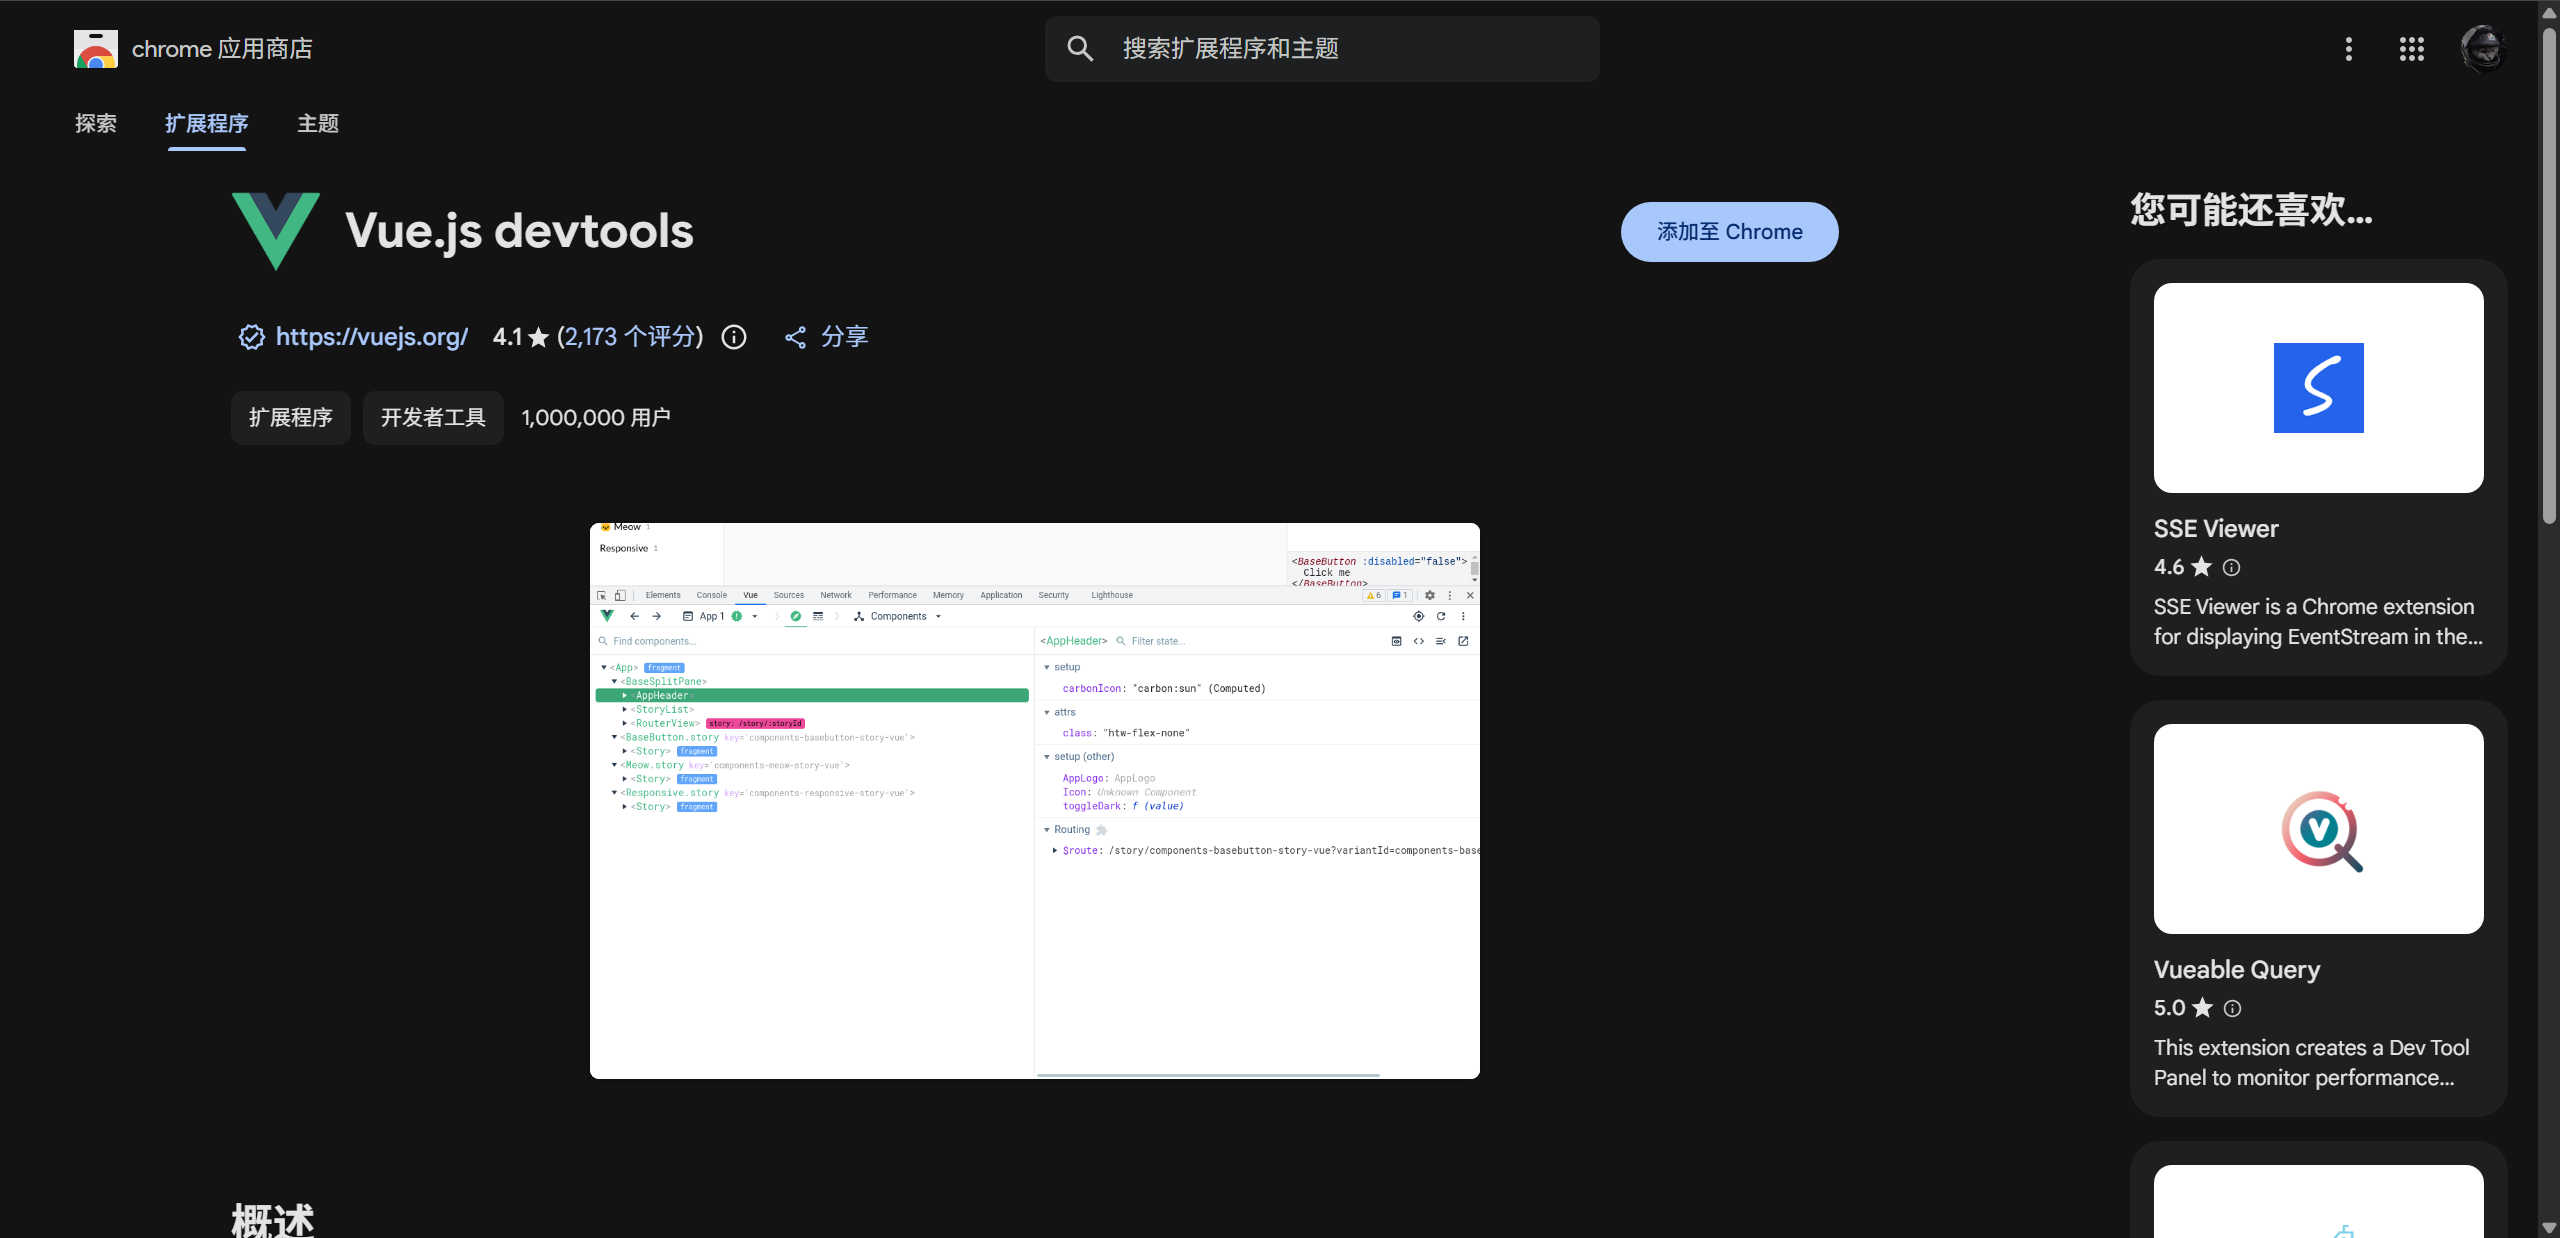Click the vertical page scrollbar thumb
Image resolution: width=2560 pixels, height=1238 pixels.
coord(2549,275)
